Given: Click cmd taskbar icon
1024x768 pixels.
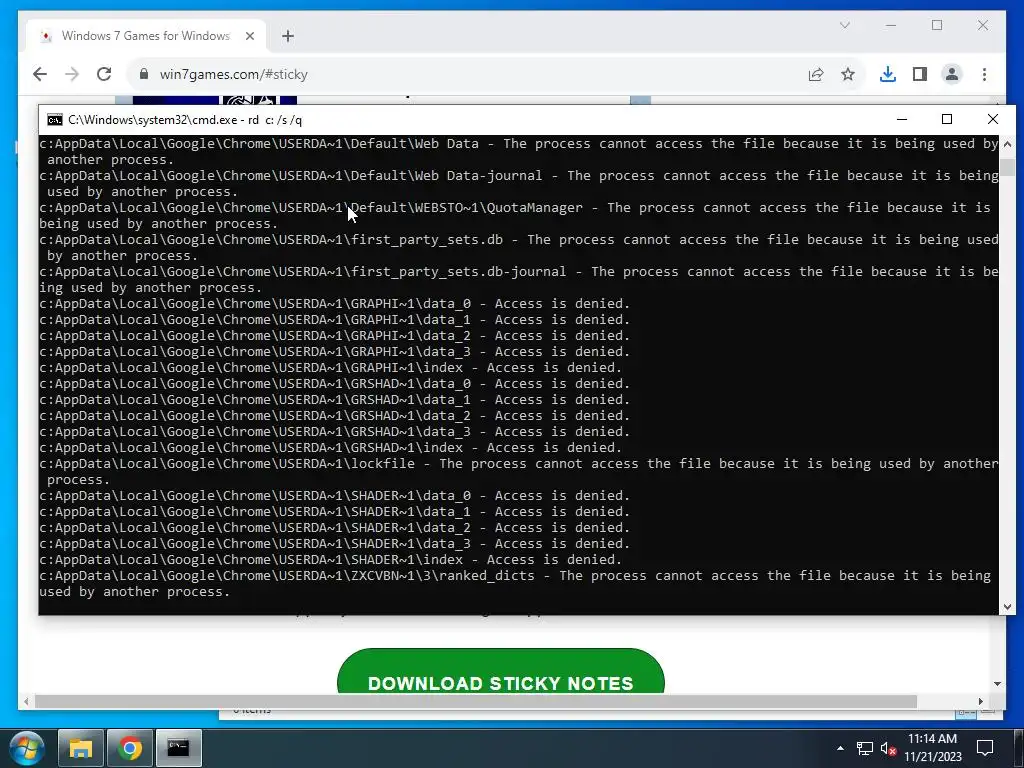Looking at the screenshot, I should point(178,748).
